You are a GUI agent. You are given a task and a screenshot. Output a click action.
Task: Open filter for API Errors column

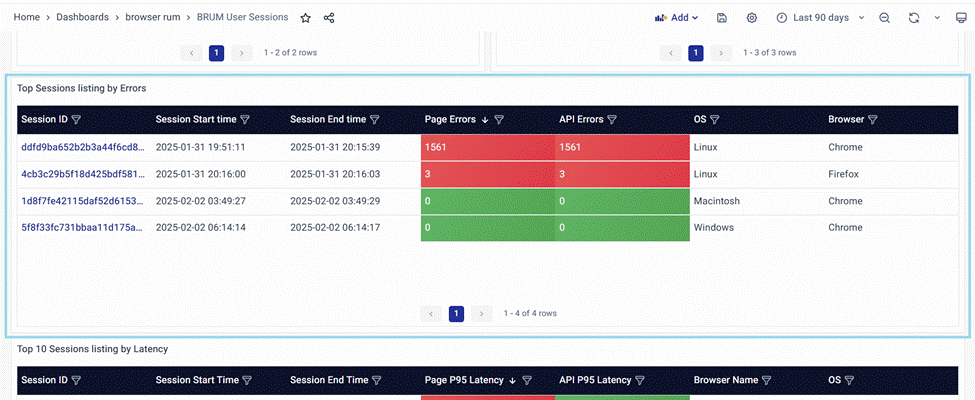[611, 120]
